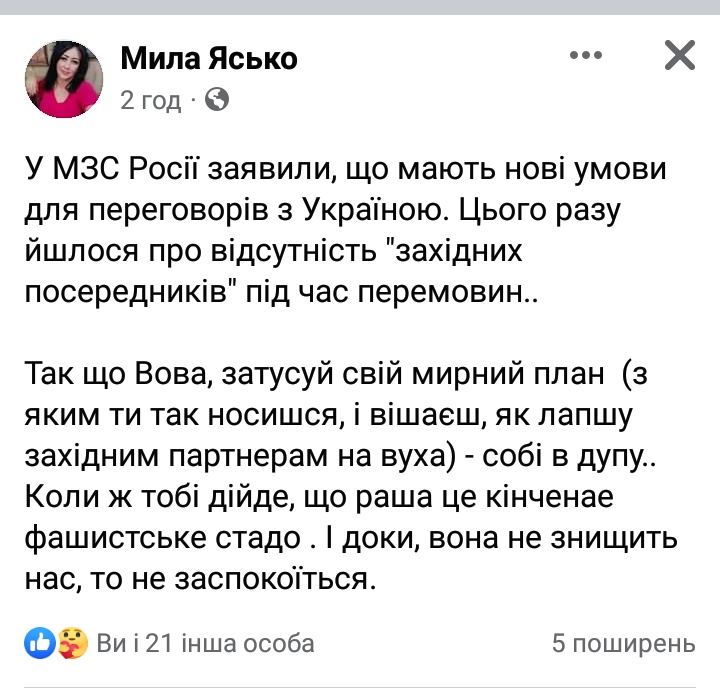Hide the post with the X icon
This screenshot has height=692, width=720.
coord(680,55)
